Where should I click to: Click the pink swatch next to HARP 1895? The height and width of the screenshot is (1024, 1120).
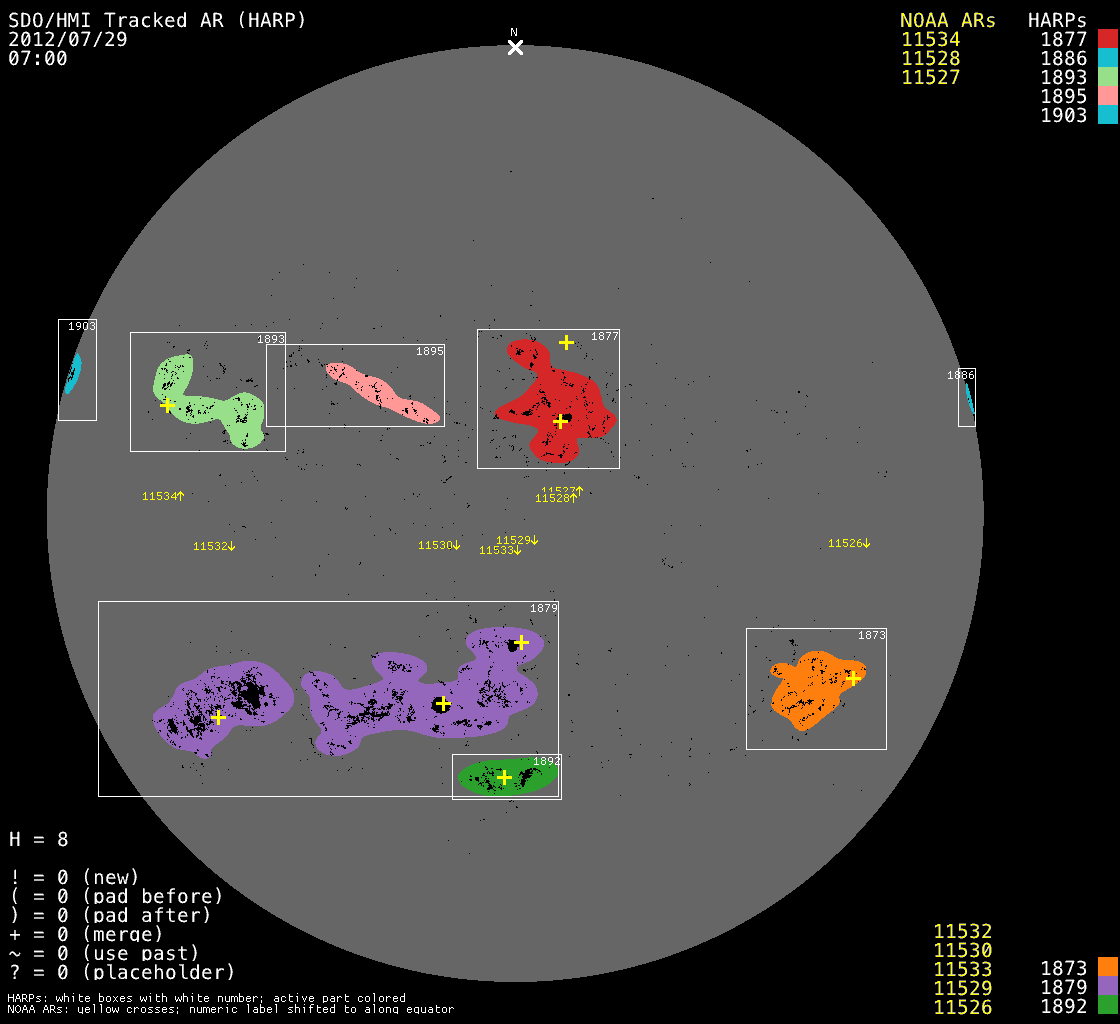click(1106, 96)
